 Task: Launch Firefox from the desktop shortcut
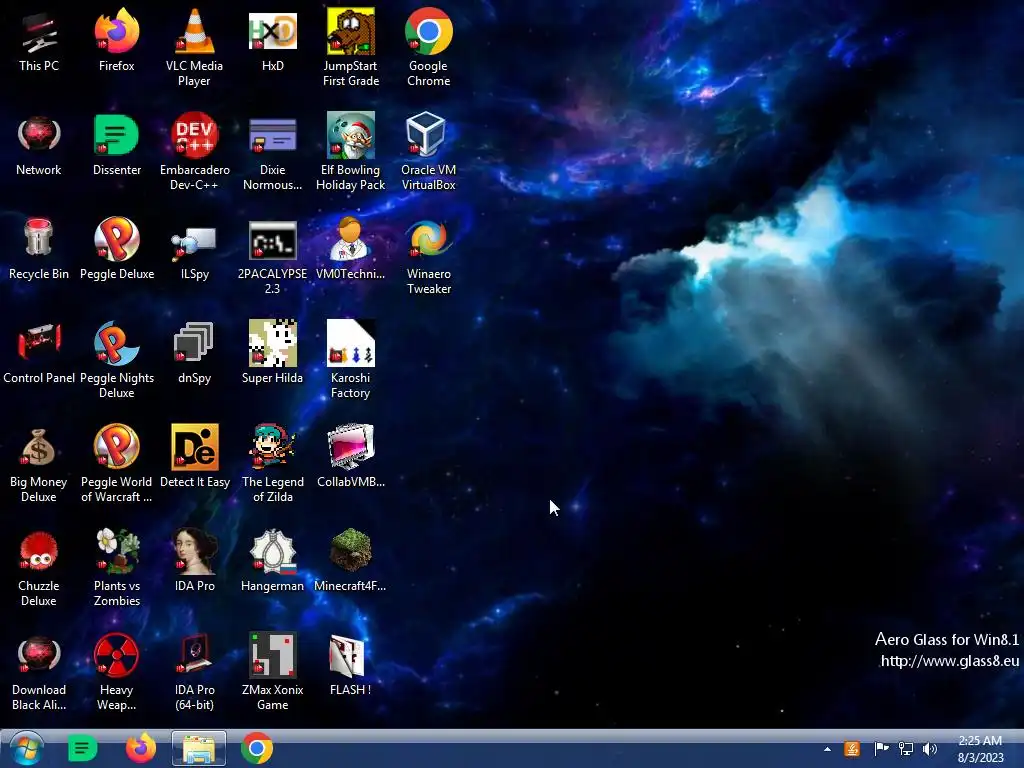116,40
